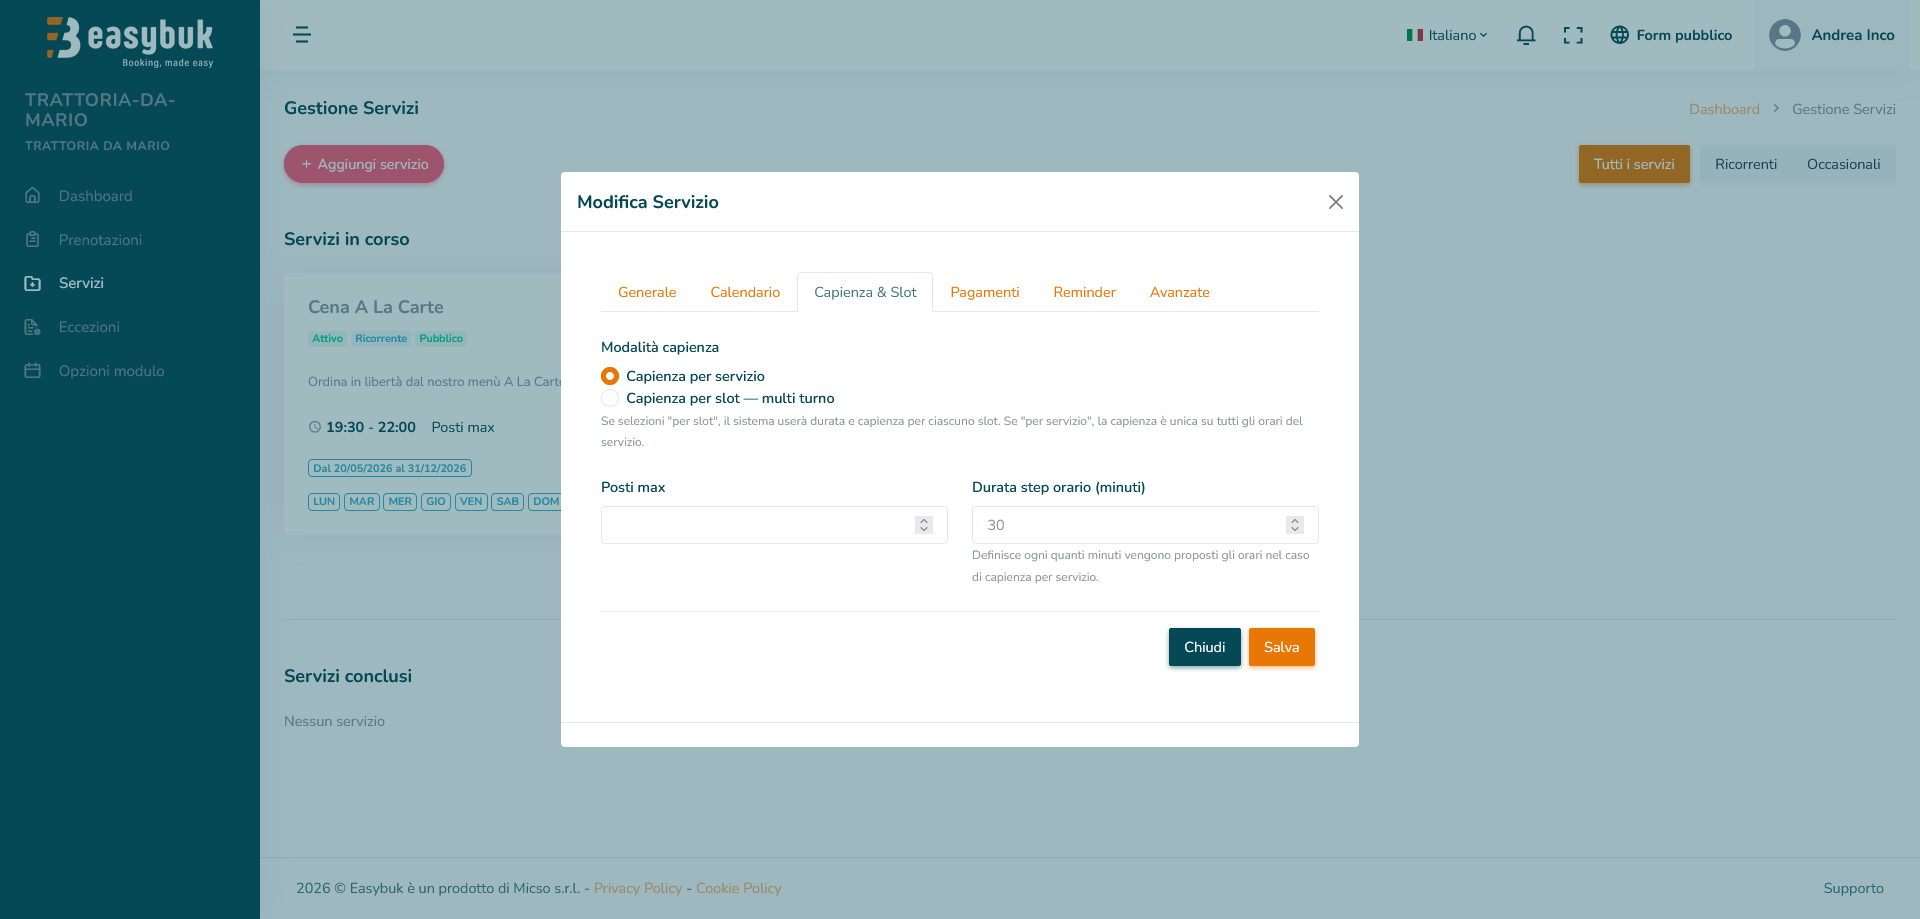The width and height of the screenshot is (1920, 919).
Task: Open the Reminder tab
Action: coord(1084,292)
